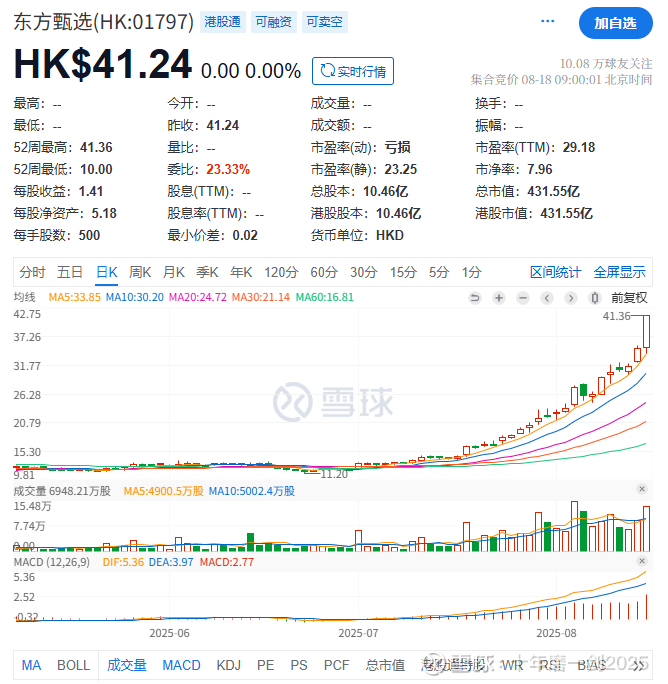This screenshot has height=684, width=668.
Task: Click the DIF:5.36 MACD label
Action: (x=123, y=562)
